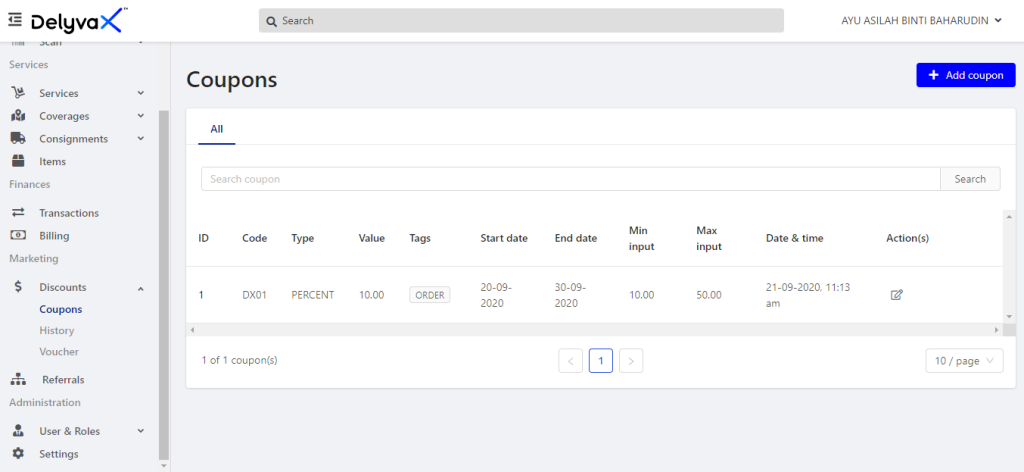
Task: Click the code cell DX01
Action: pos(254,295)
